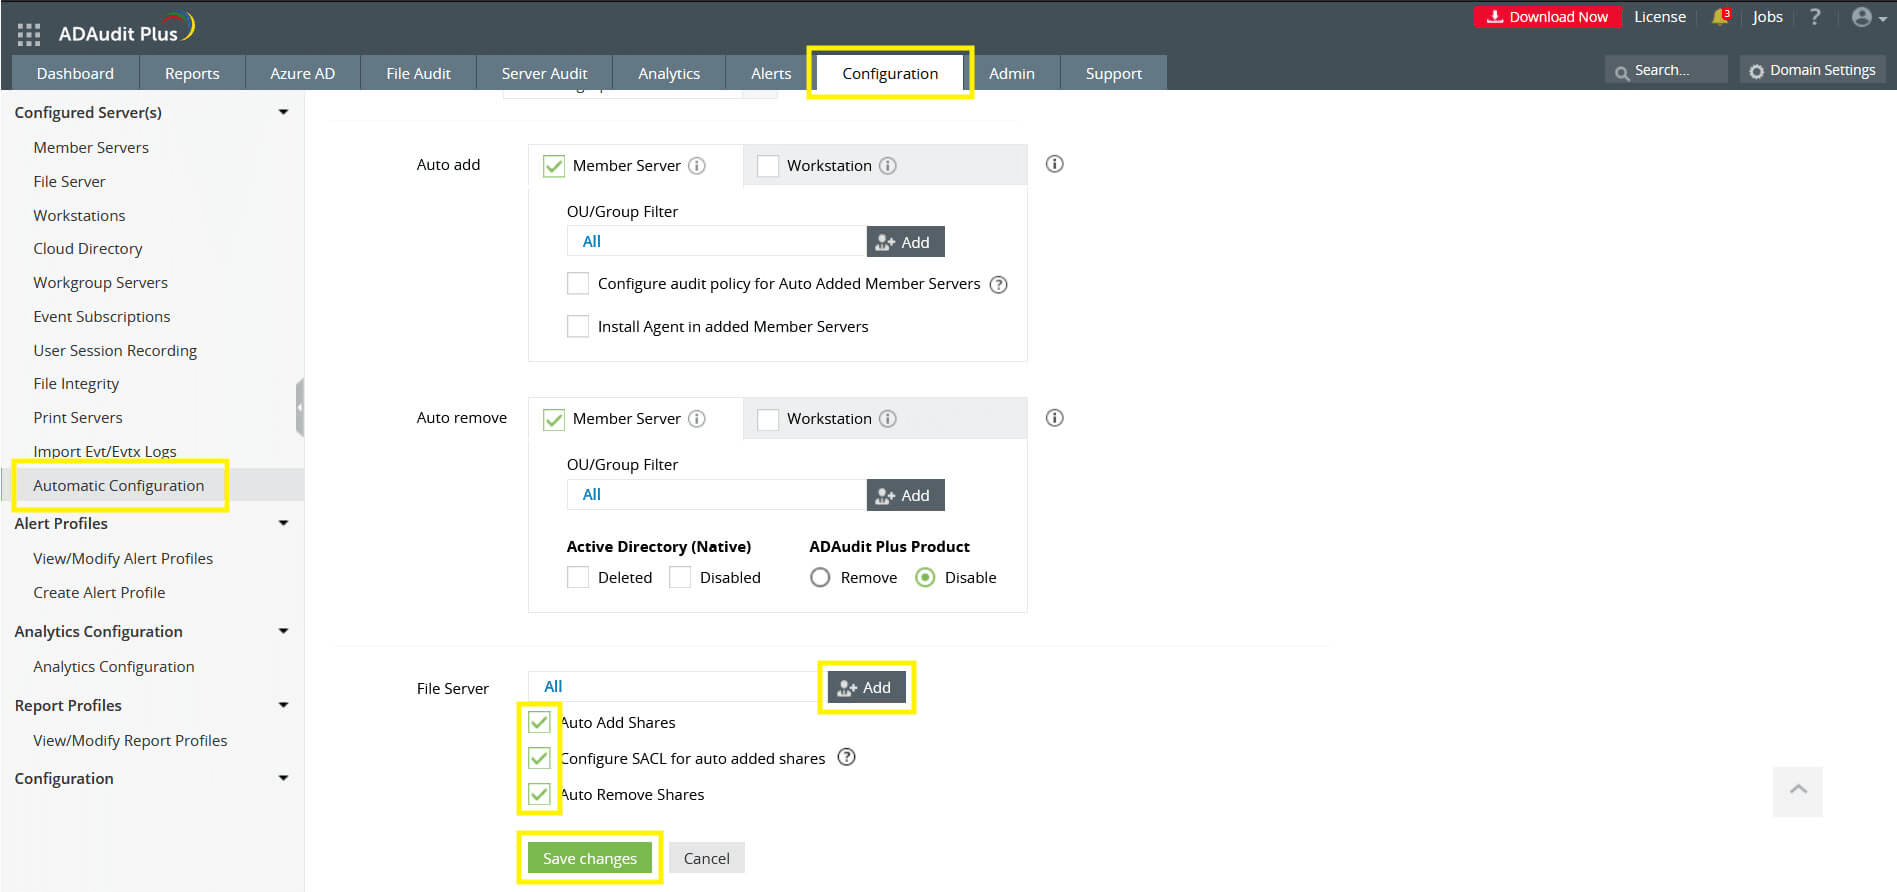Toggle Auto add Member Server checkbox
The width and height of the screenshot is (1897, 892).
[553, 166]
